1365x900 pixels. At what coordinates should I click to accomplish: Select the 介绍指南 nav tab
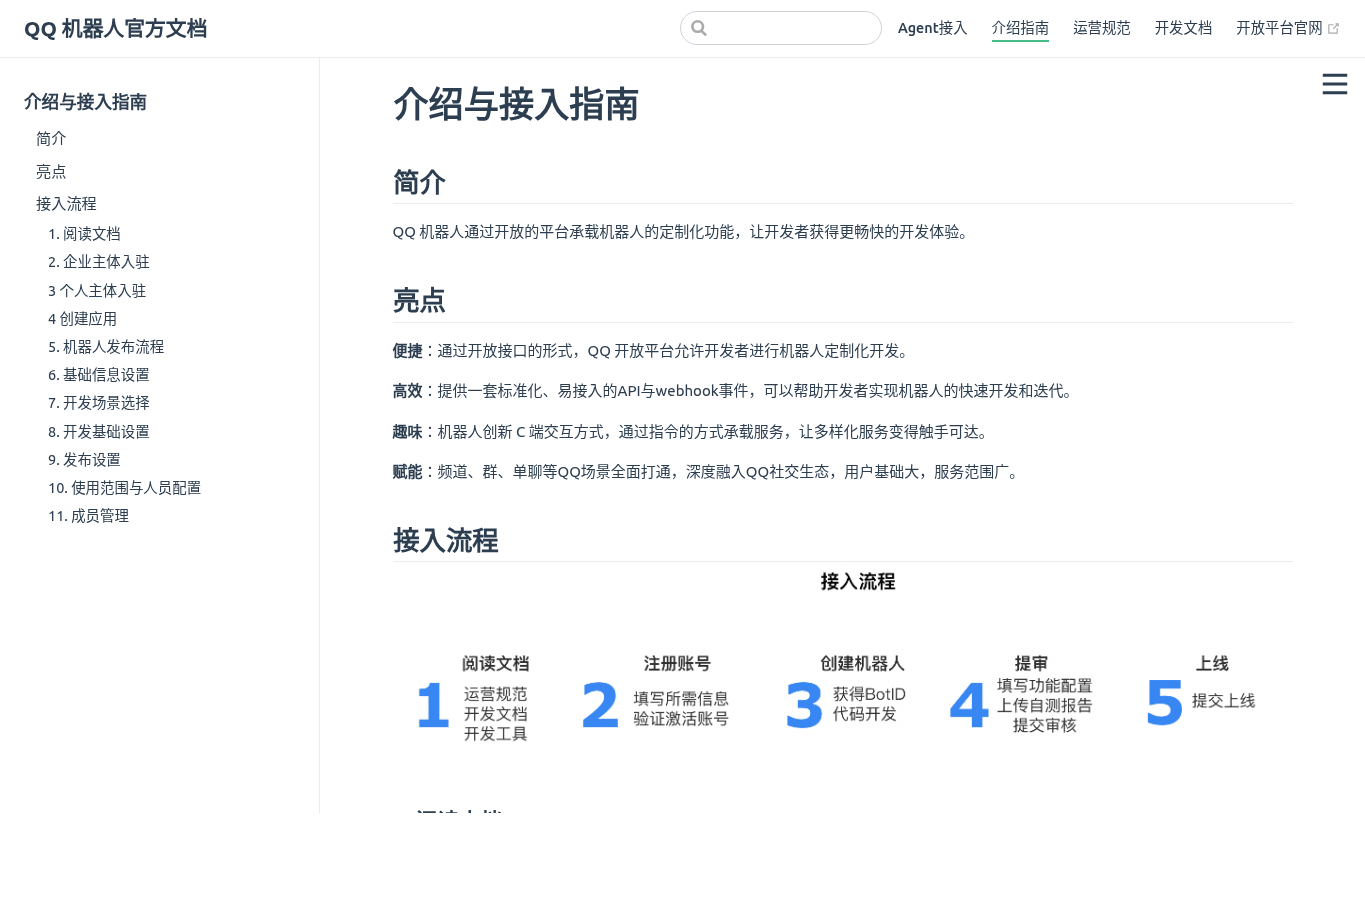[1020, 28]
